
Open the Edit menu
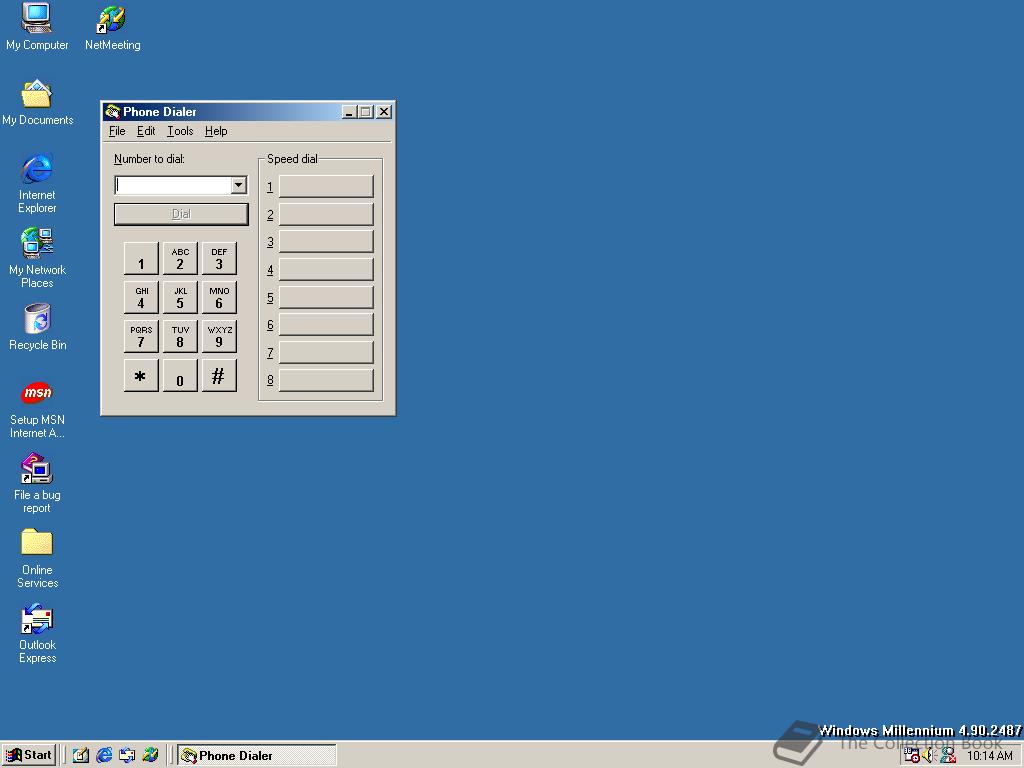146,131
